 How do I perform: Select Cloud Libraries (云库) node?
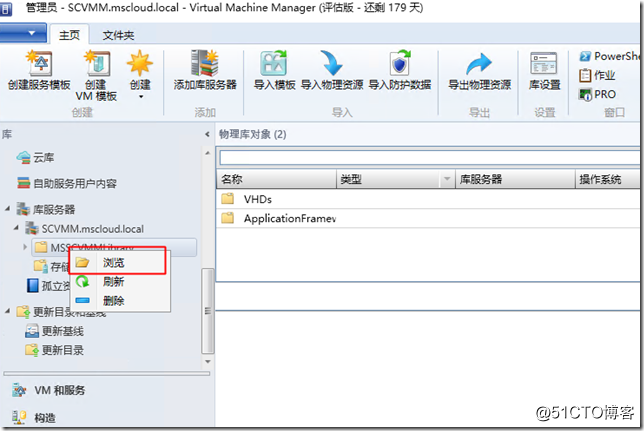tap(35, 157)
